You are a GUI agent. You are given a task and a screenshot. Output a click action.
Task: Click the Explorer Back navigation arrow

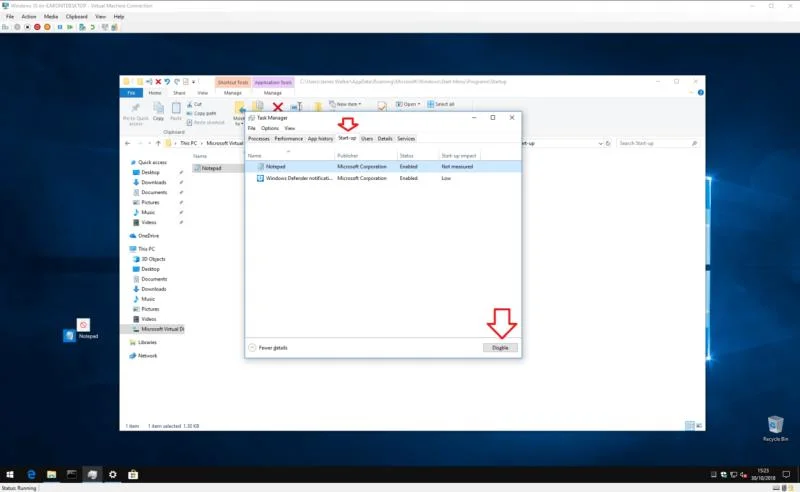tap(128, 143)
